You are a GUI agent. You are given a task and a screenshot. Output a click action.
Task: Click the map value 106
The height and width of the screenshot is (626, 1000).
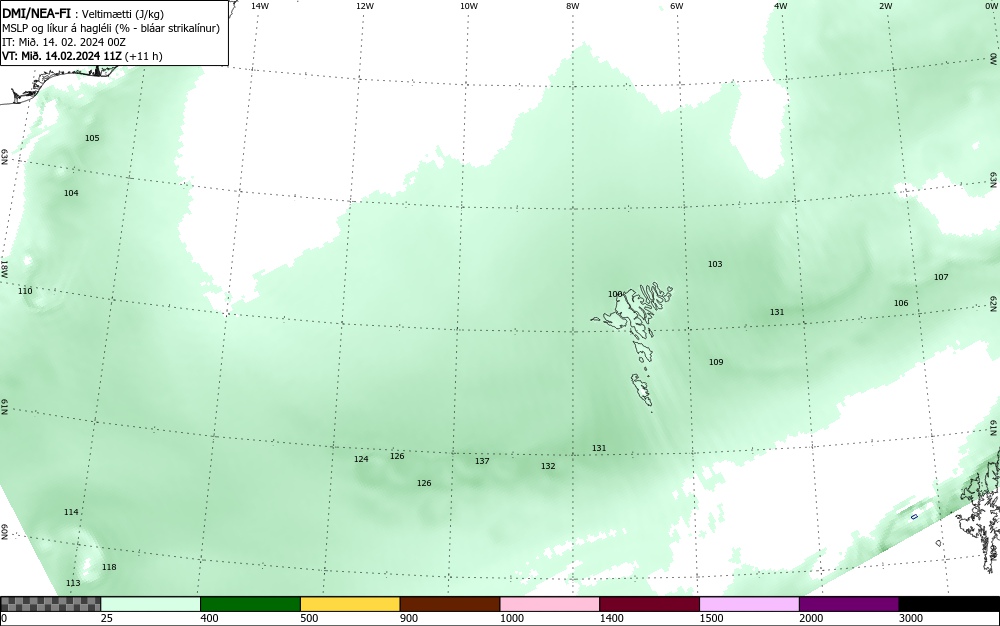click(x=901, y=303)
